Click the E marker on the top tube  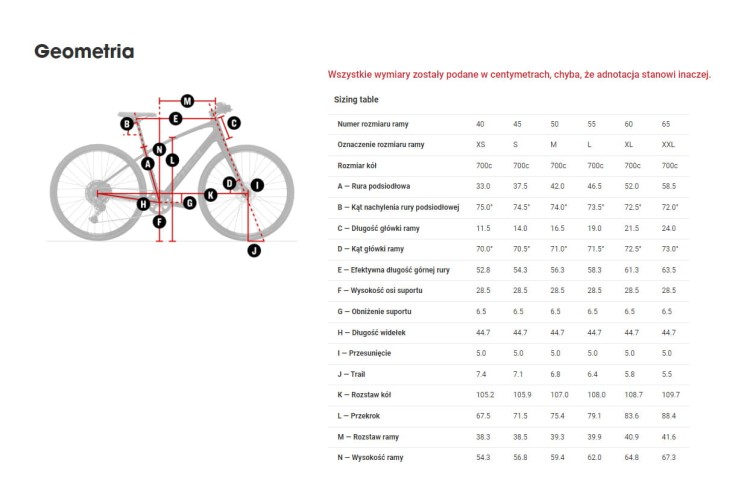coord(176,119)
